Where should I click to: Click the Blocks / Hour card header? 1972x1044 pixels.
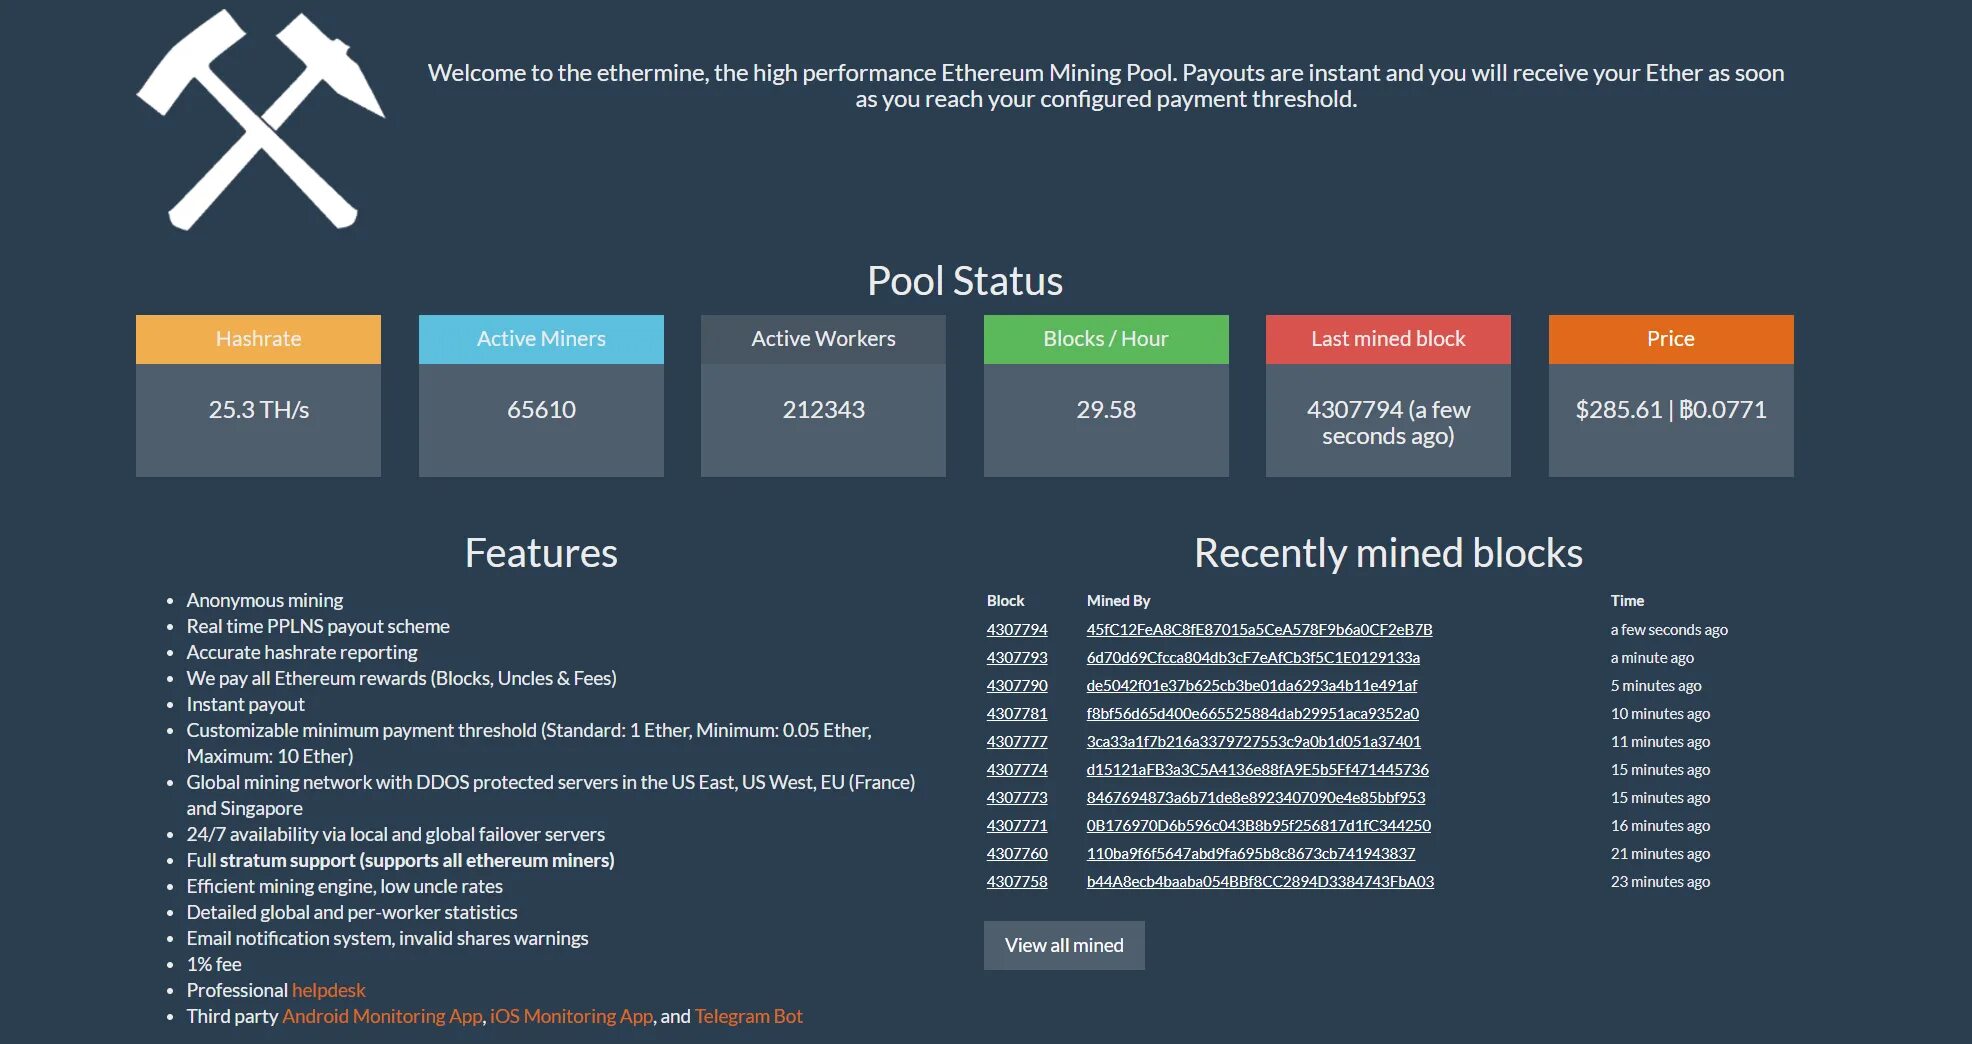[1106, 339]
